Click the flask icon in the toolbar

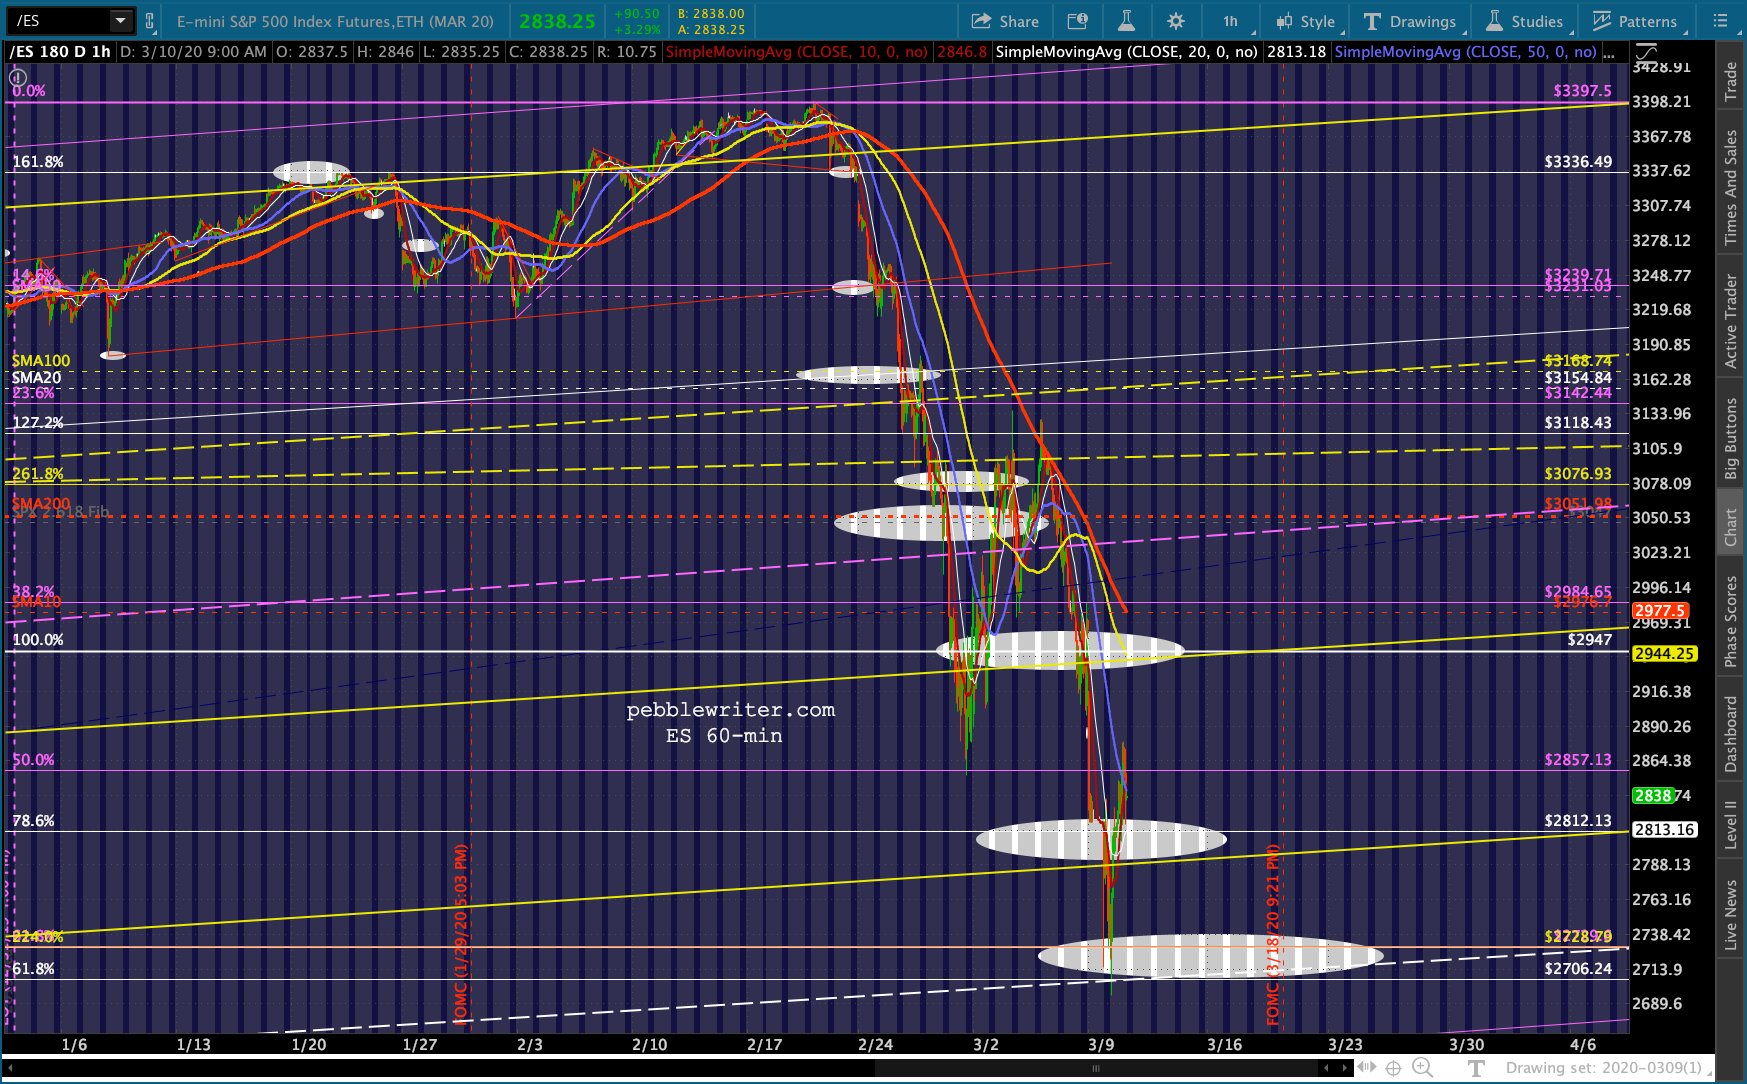tap(1126, 21)
